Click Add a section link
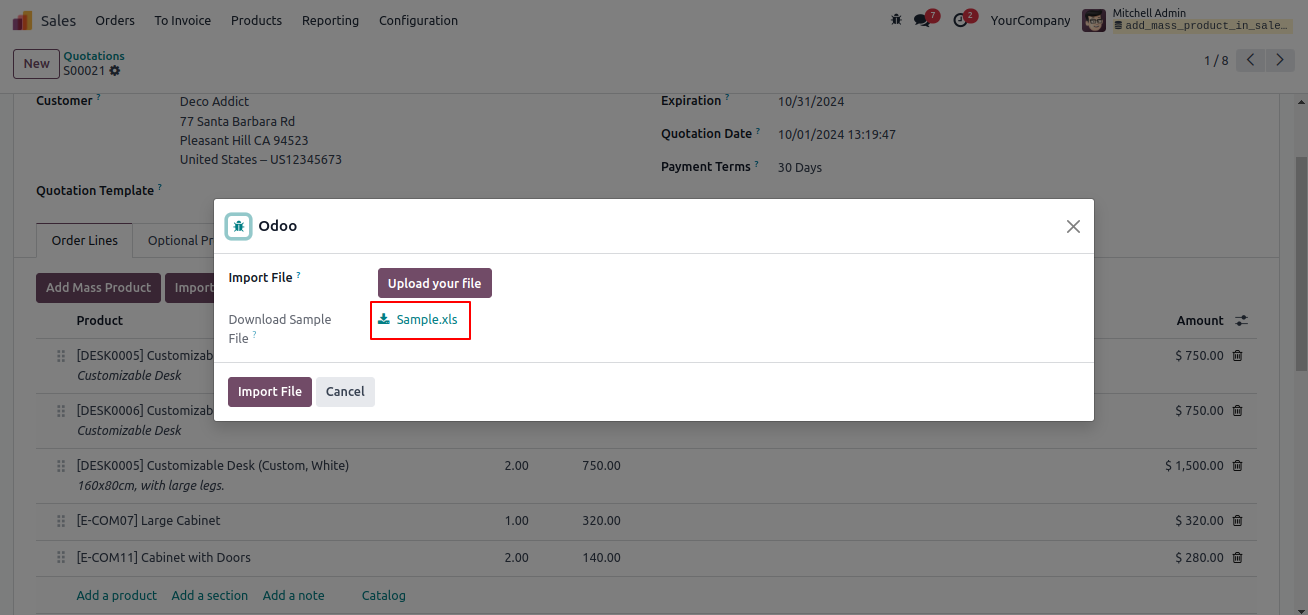This screenshot has height=615, width=1308. (210, 595)
